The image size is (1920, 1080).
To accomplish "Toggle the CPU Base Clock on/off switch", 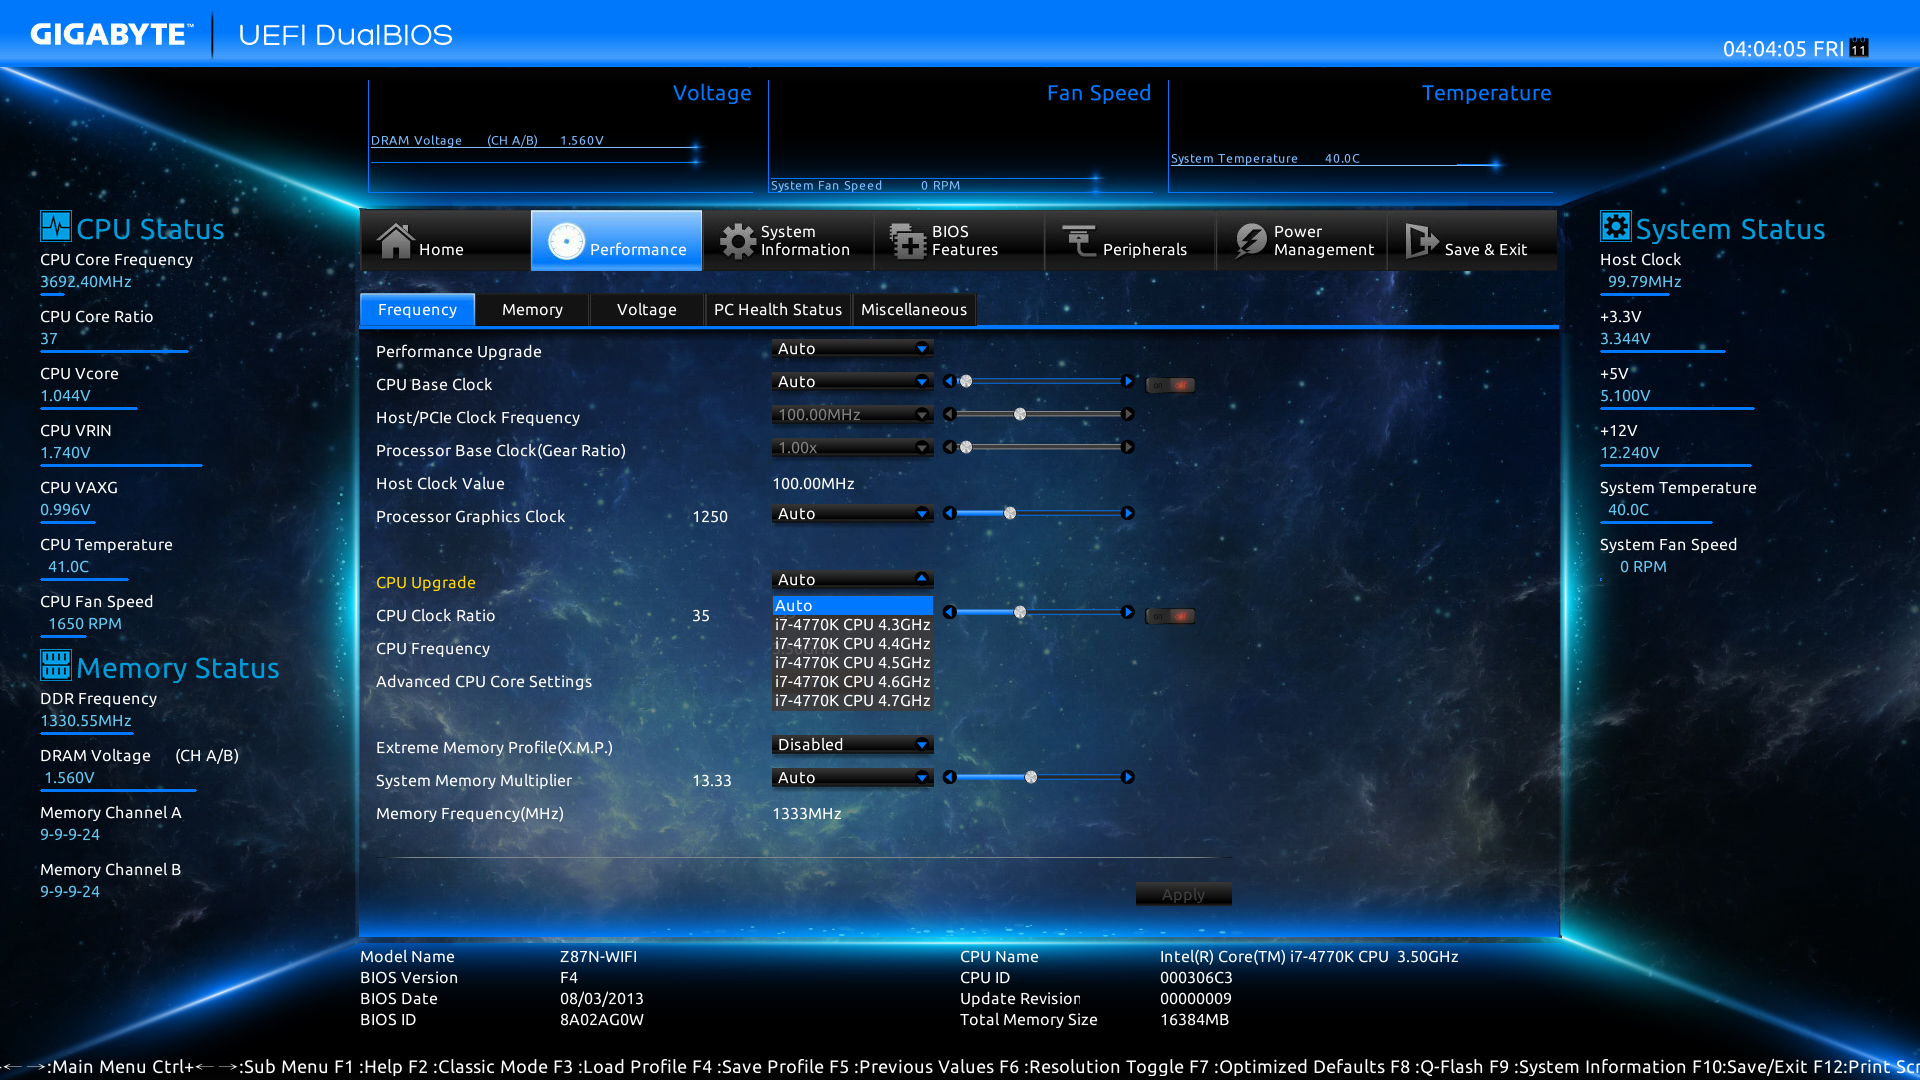I will pyautogui.click(x=1170, y=385).
